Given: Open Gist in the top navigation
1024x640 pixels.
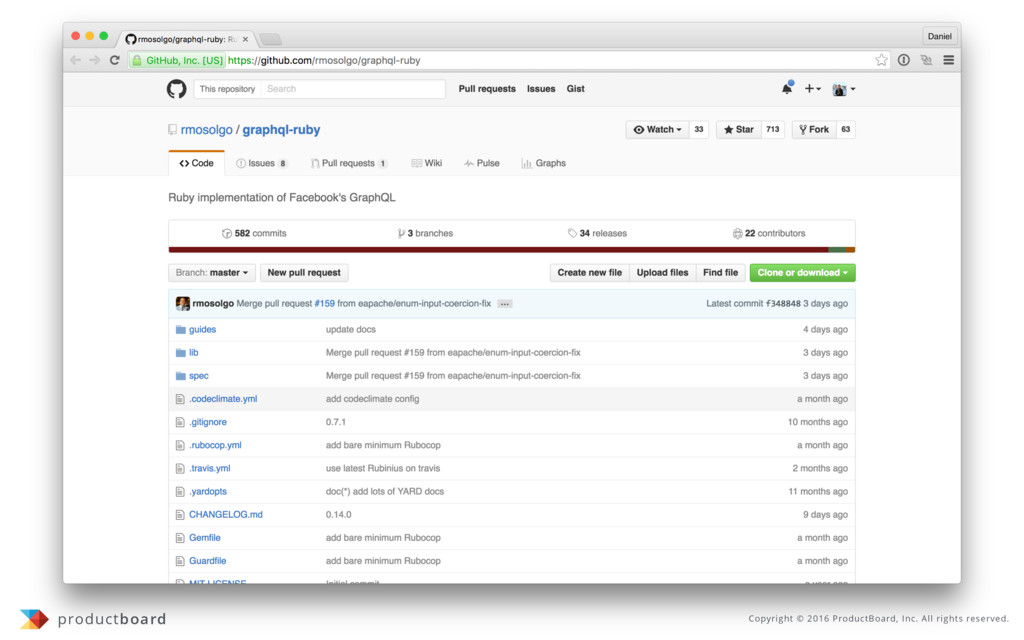Looking at the screenshot, I should pos(575,89).
